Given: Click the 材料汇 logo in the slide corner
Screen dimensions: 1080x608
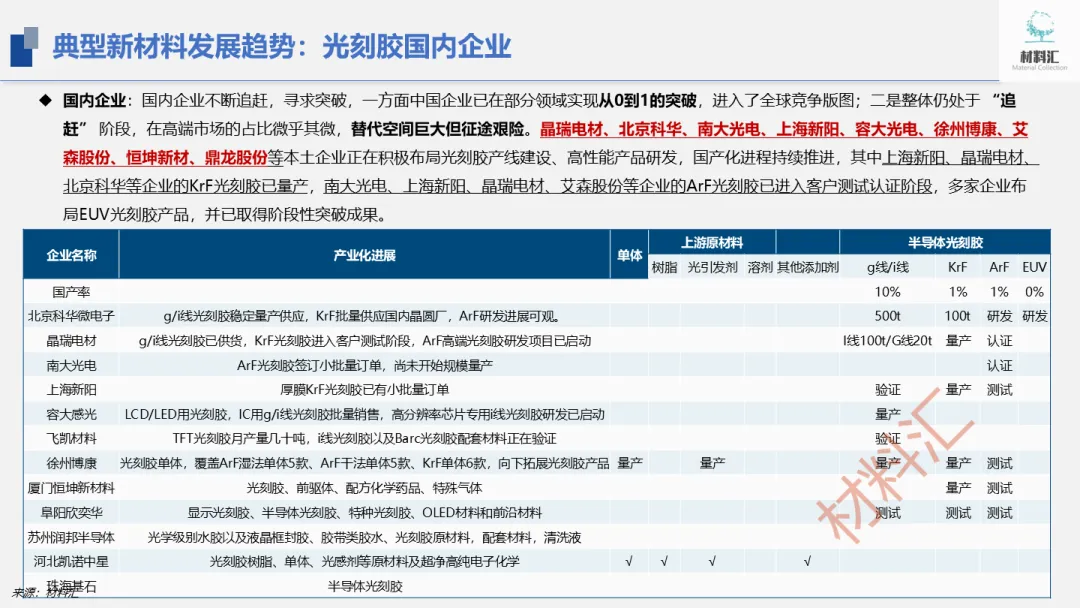Looking at the screenshot, I should coord(1039,40).
